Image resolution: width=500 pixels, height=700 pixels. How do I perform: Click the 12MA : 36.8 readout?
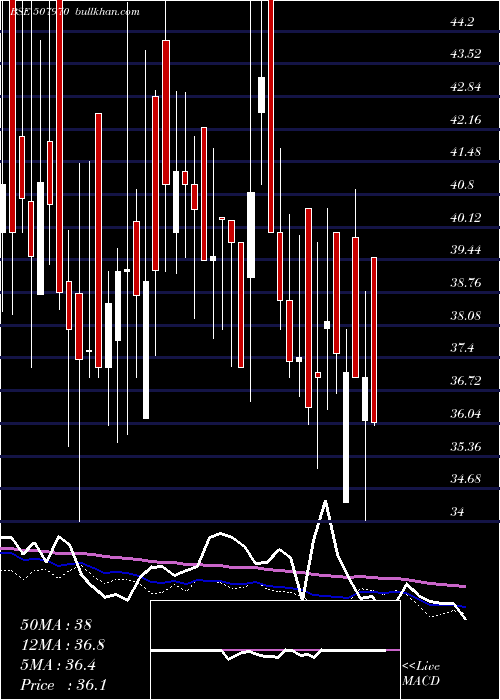click(x=63, y=645)
